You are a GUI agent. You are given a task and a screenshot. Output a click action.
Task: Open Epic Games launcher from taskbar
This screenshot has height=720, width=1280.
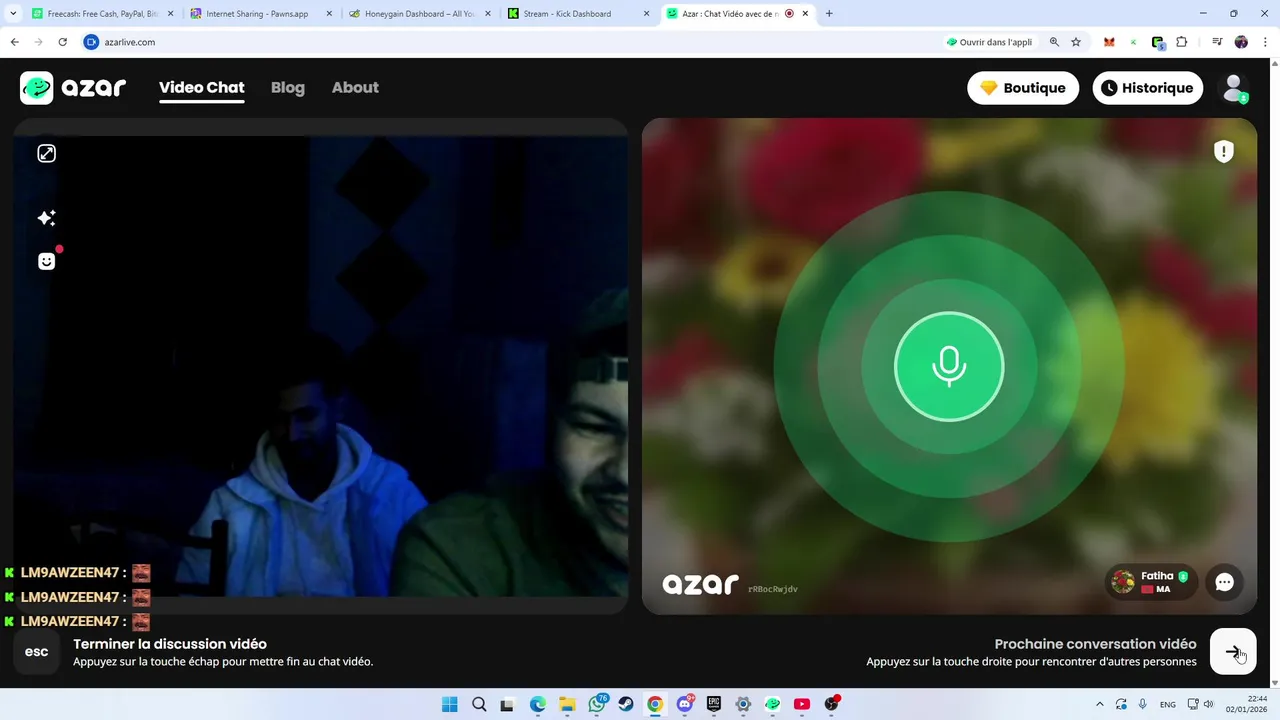tap(714, 704)
